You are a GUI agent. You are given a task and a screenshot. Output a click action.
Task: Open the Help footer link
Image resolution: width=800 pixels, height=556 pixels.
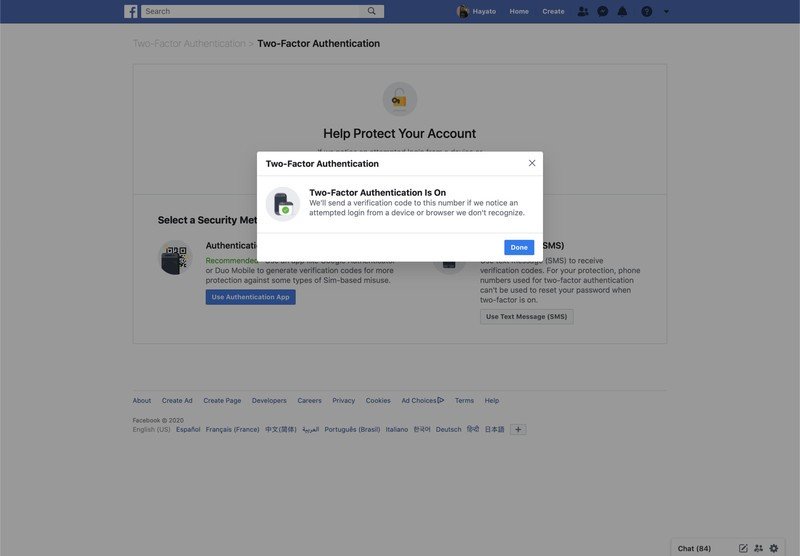coord(492,400)
